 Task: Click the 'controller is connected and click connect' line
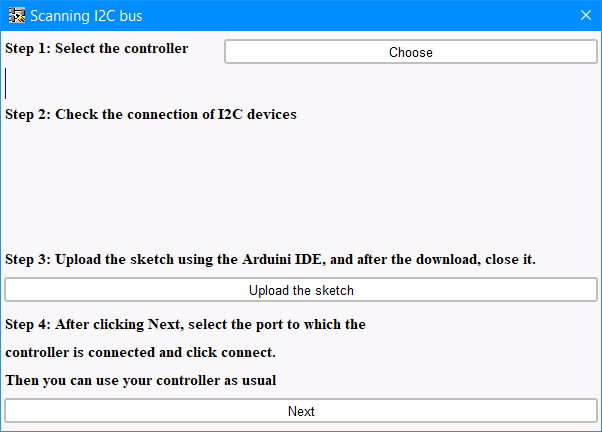point(140,353)
